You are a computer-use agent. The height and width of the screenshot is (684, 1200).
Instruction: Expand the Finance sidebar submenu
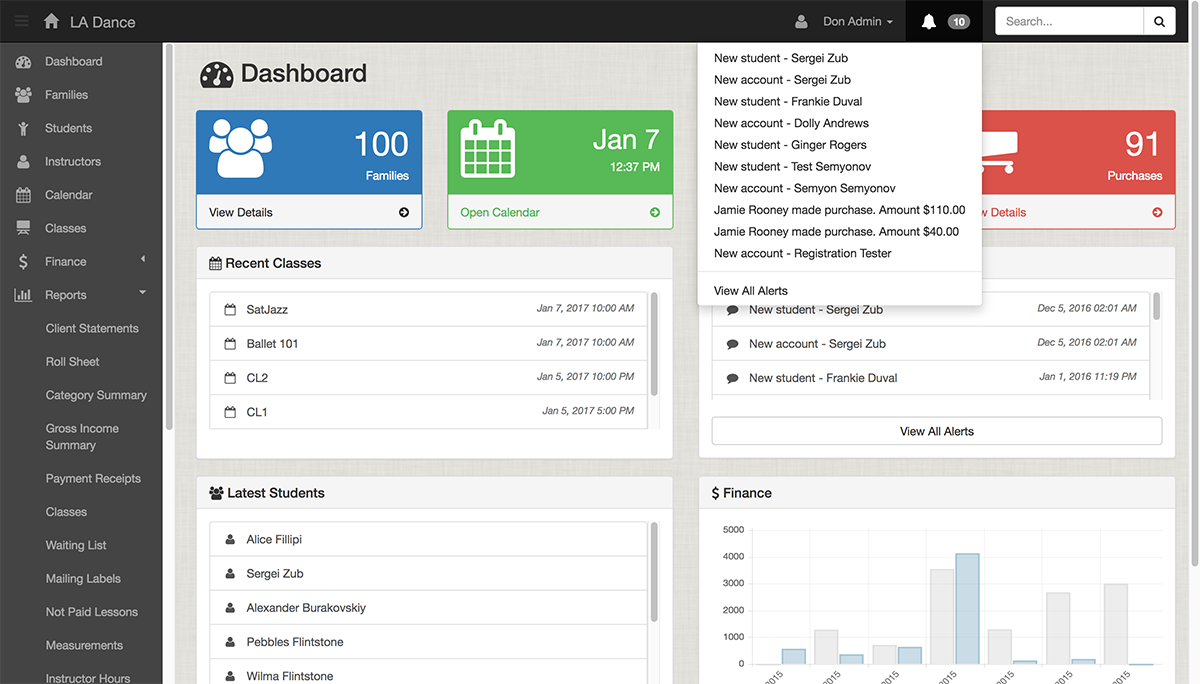point(143,260)
